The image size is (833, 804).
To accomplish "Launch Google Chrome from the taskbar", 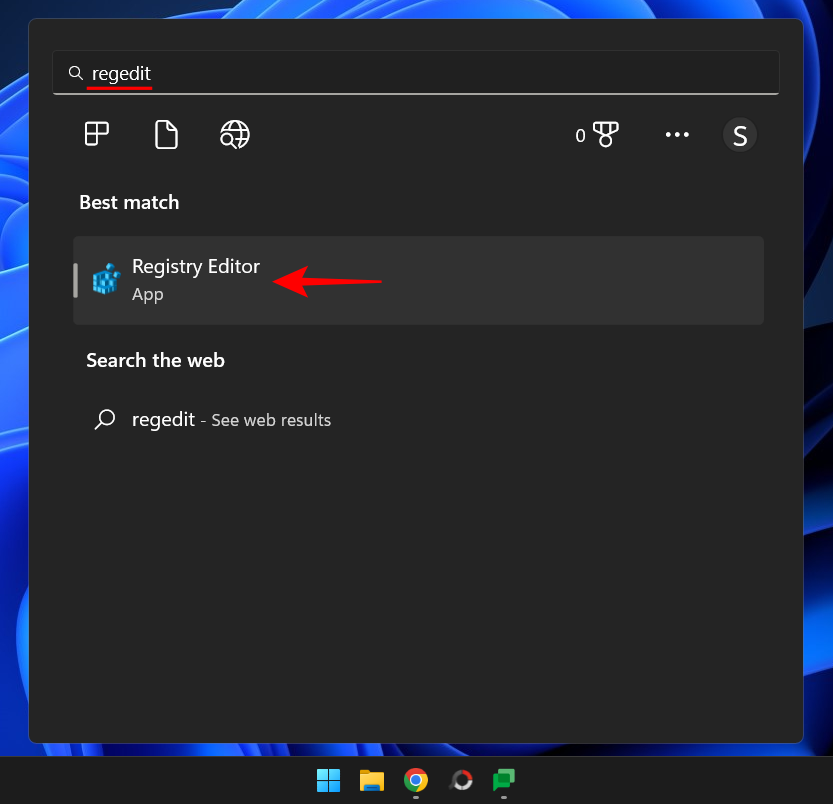I will [416, 781].
